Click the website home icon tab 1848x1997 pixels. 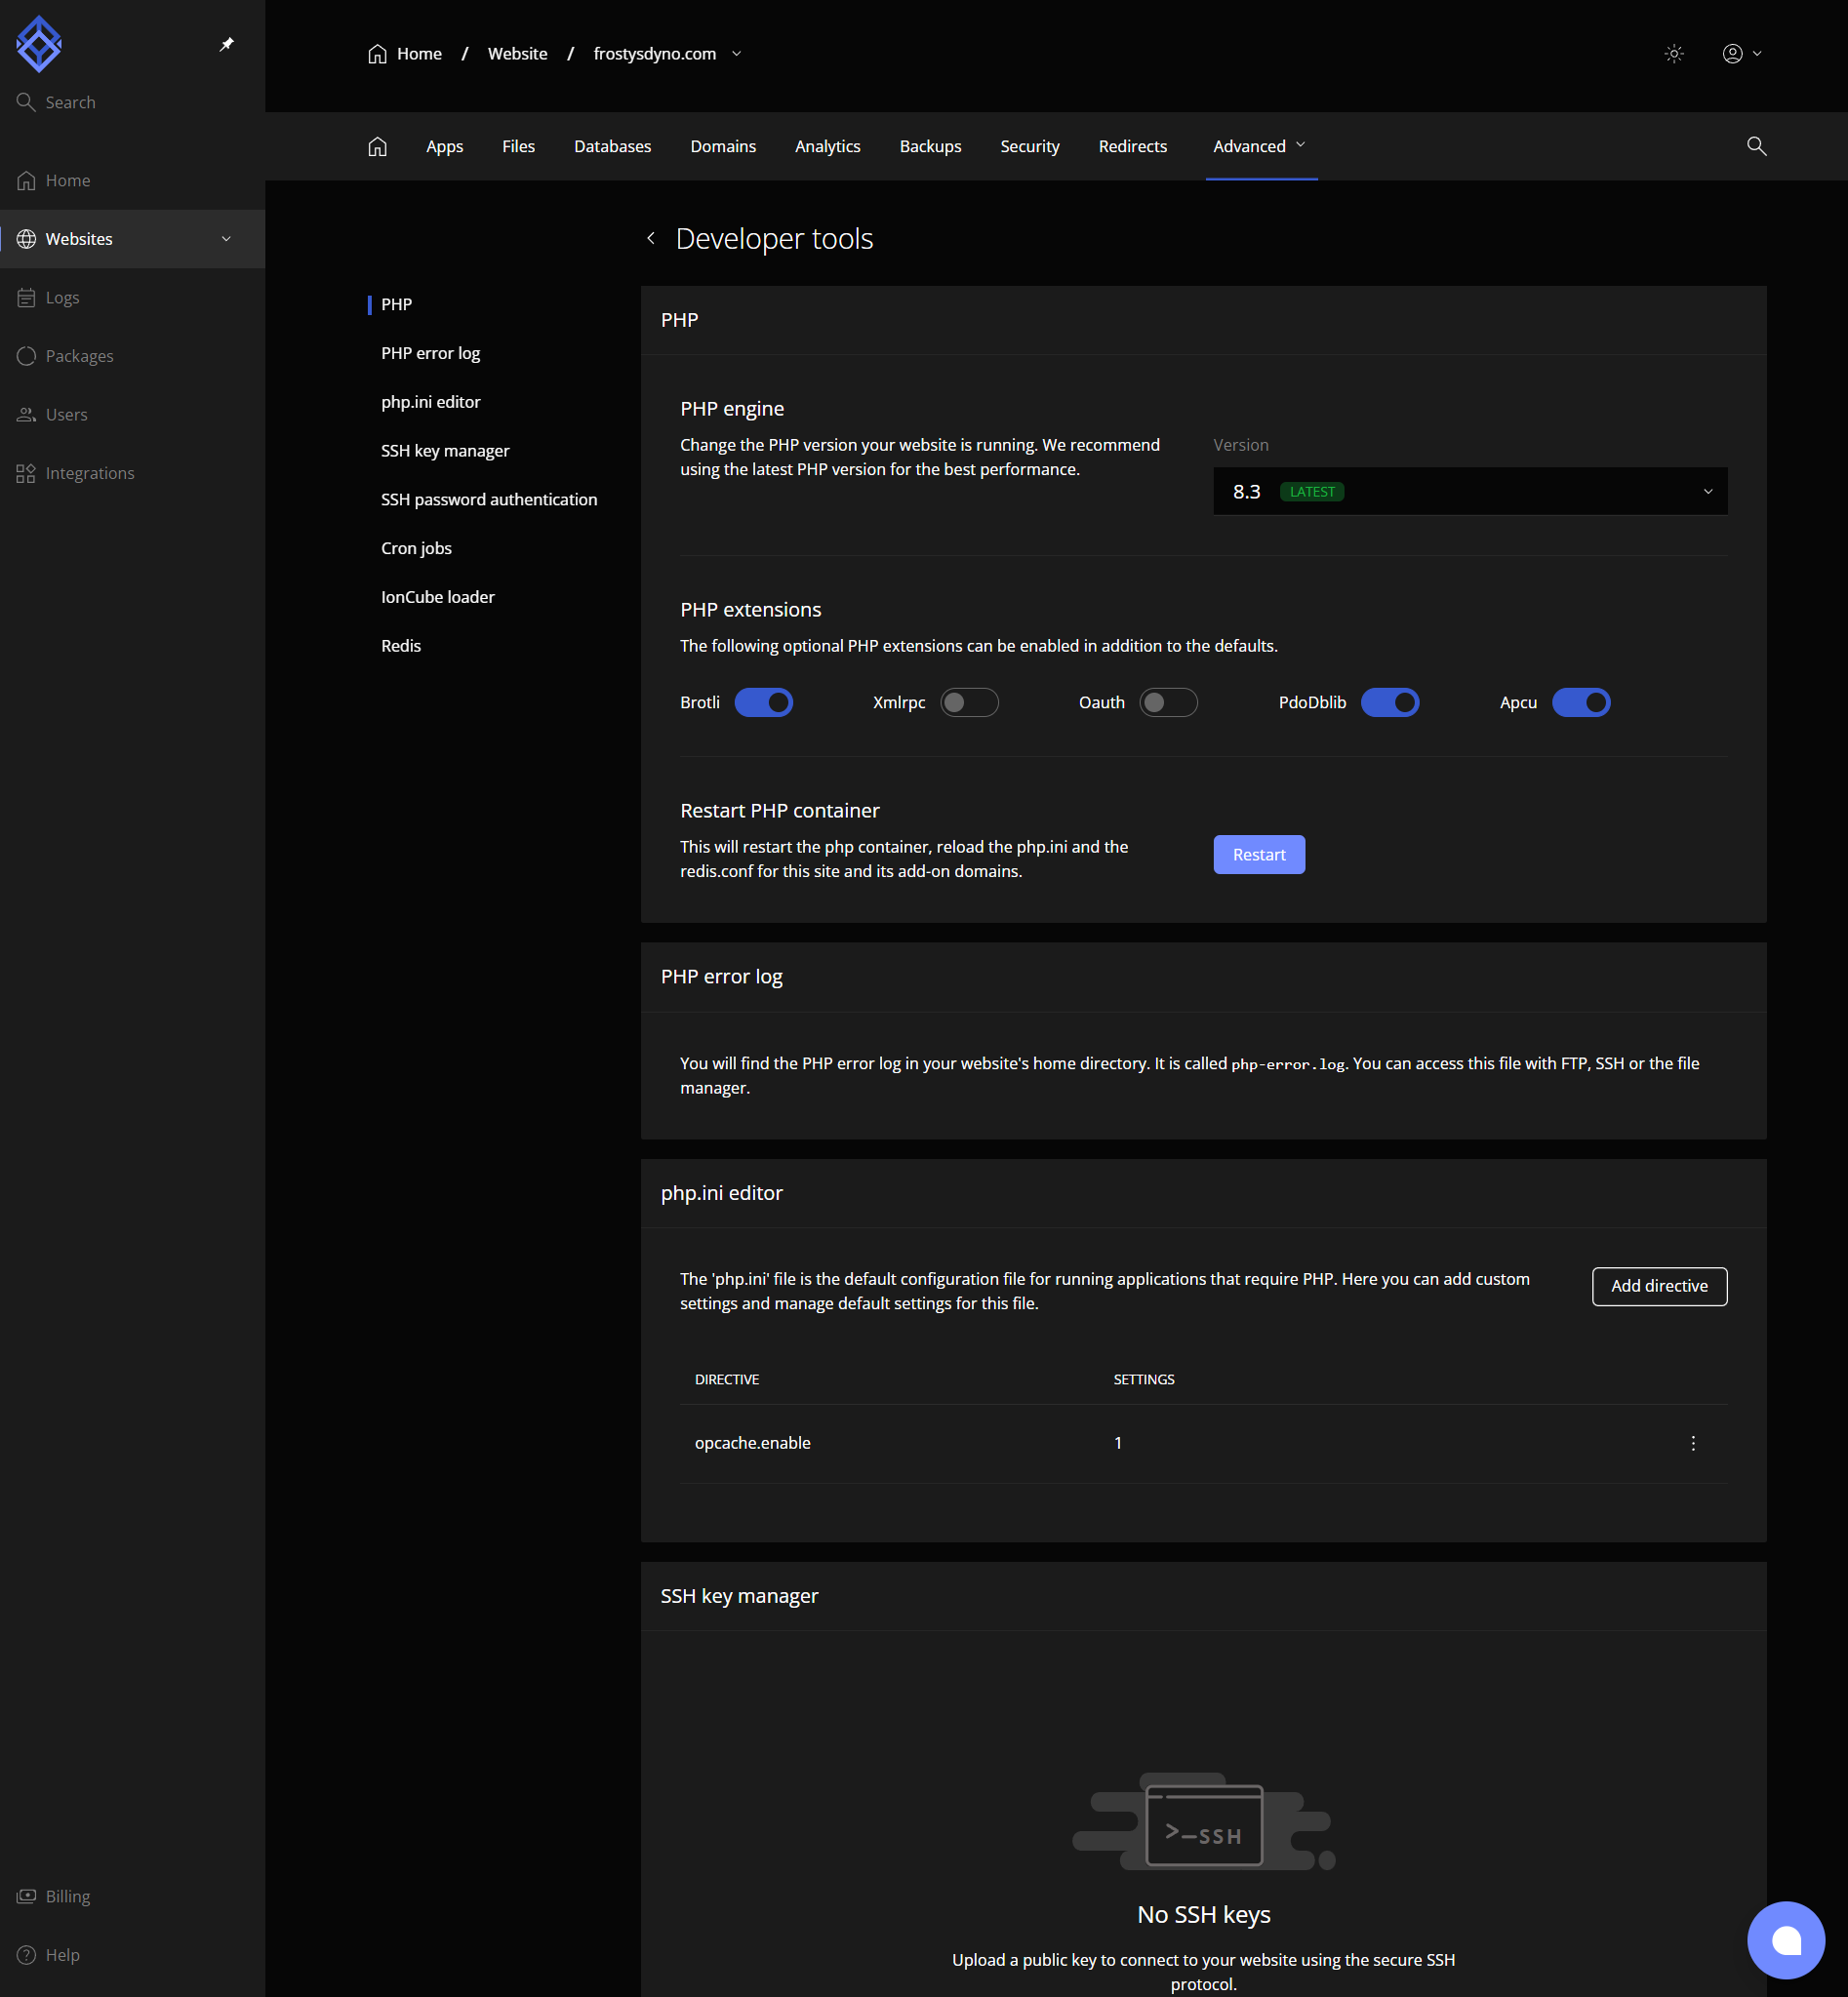click(377, 146)
